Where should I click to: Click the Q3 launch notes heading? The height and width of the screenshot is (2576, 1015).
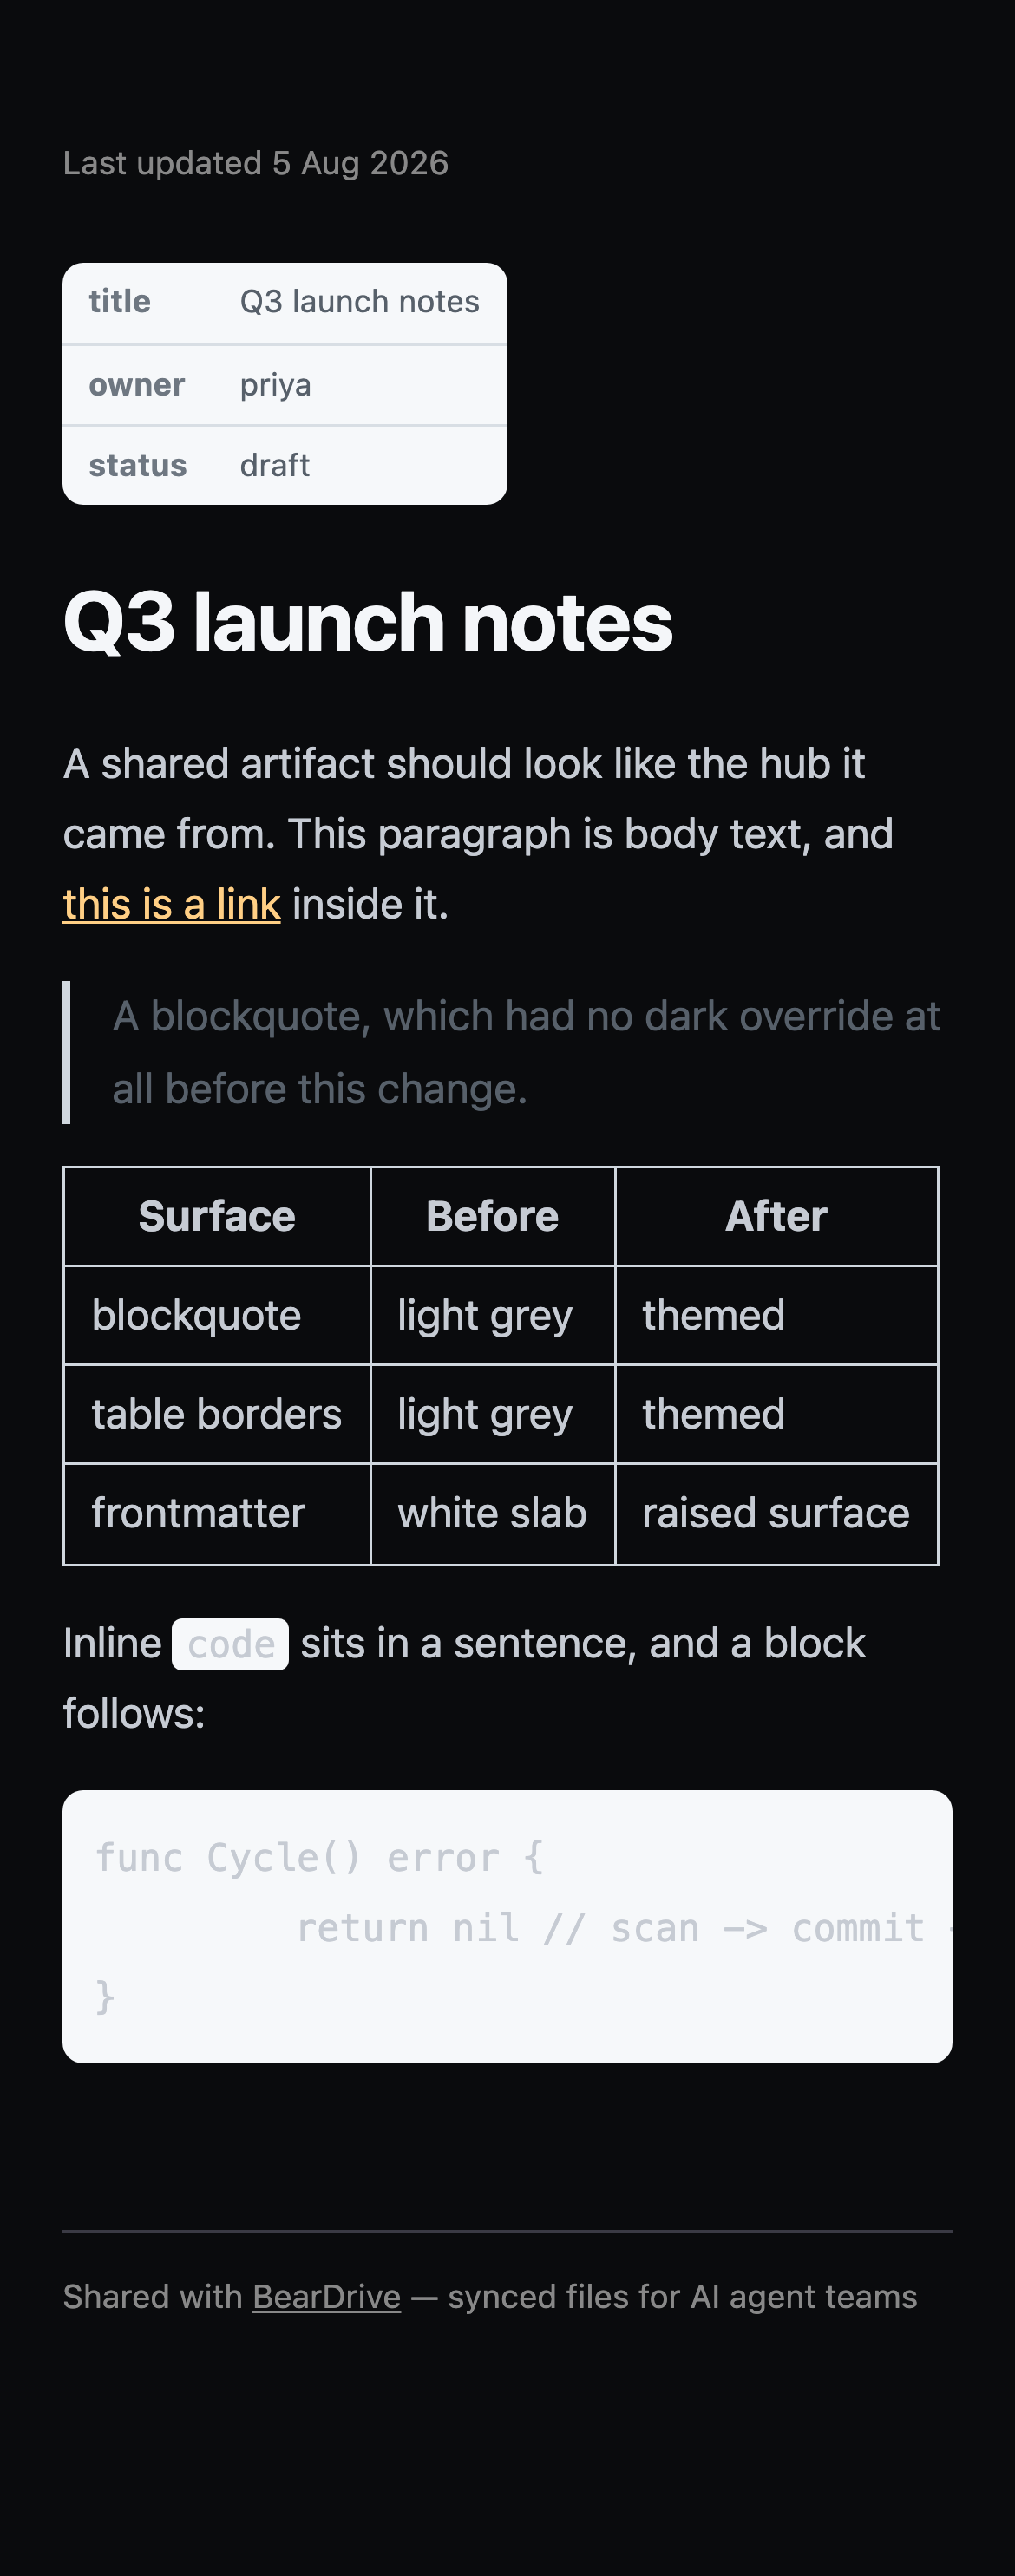368,622
